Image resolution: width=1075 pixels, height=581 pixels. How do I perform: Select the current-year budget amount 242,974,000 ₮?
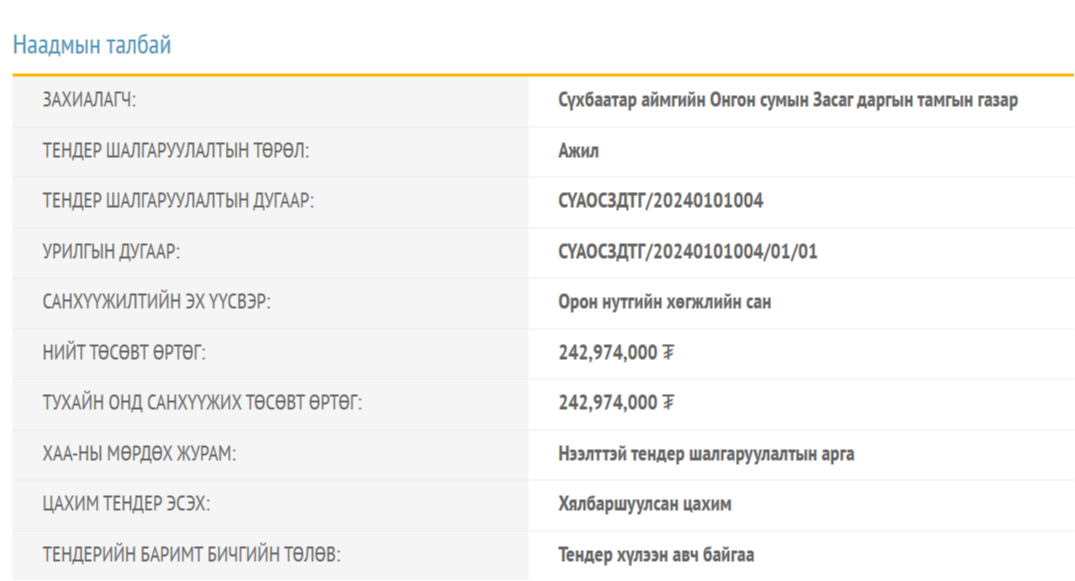pos(616,403)
